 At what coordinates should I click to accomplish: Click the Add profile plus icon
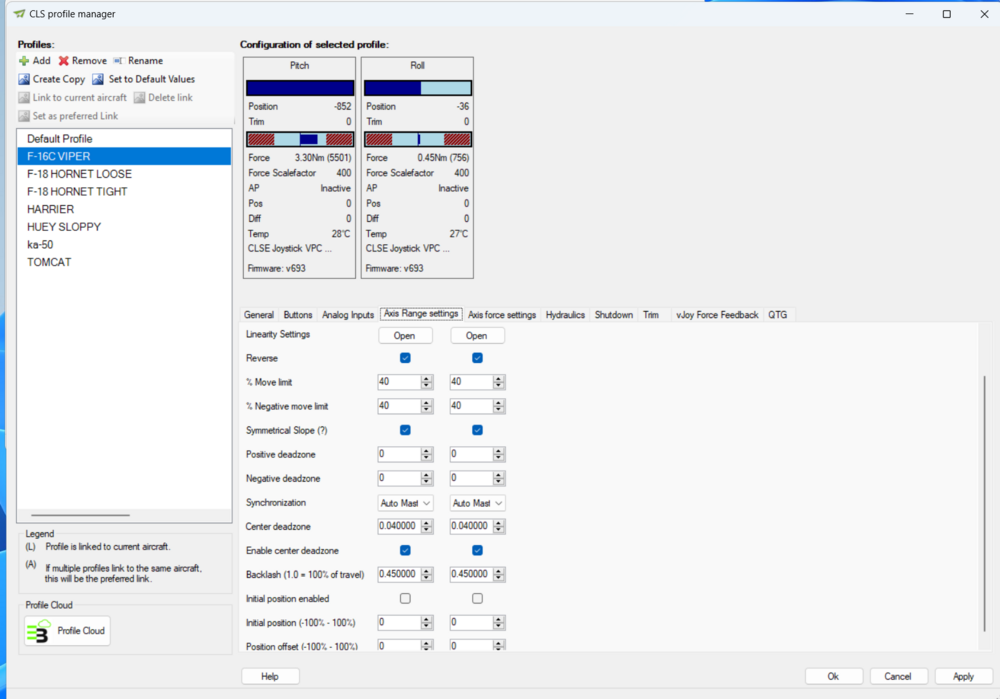pos(24,61)
